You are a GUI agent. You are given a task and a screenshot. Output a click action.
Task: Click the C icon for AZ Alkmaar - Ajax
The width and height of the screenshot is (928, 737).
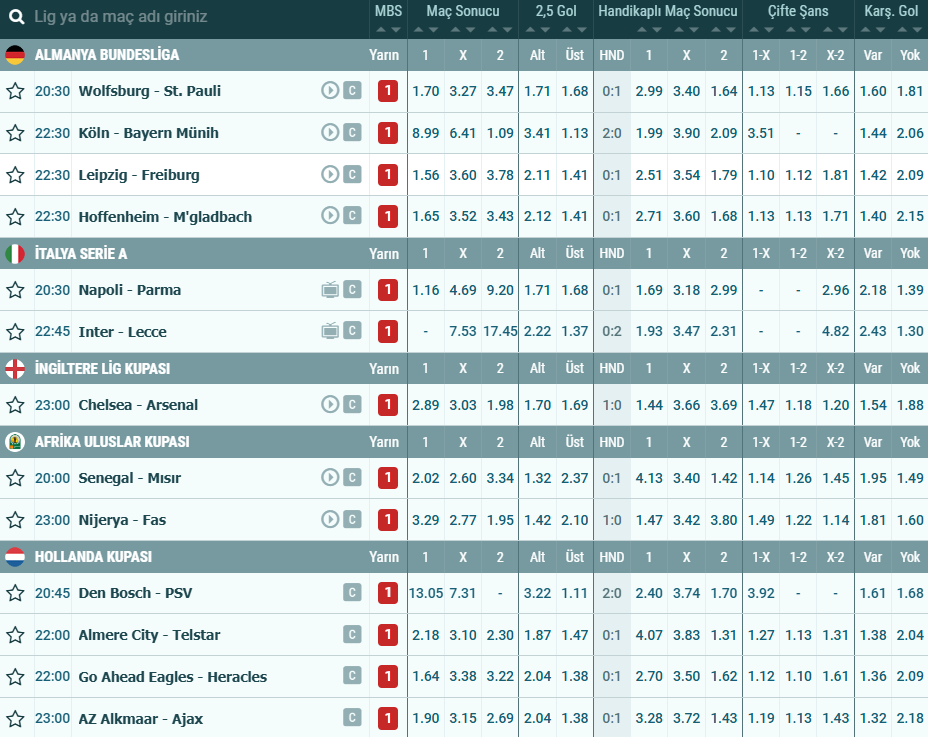[x=352, y=718]
